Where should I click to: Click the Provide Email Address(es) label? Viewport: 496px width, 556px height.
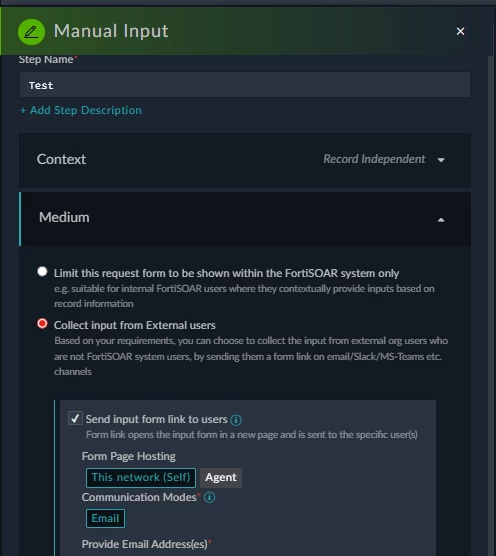pyautogui.click(x=146, y=544)
